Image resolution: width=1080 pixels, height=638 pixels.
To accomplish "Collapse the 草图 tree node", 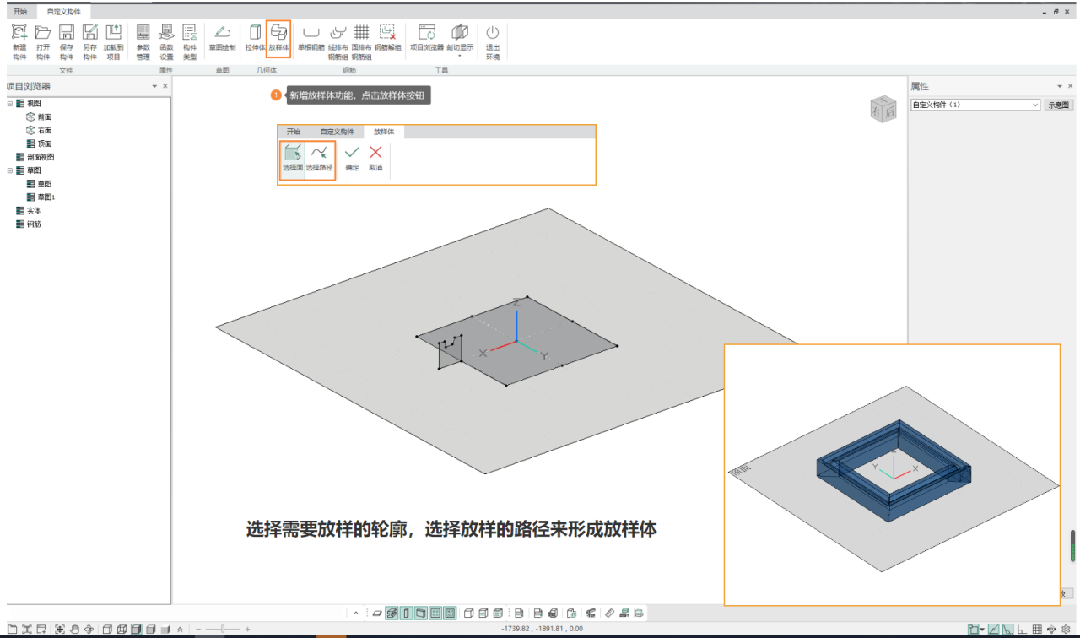I will click(x=9, y=171).
